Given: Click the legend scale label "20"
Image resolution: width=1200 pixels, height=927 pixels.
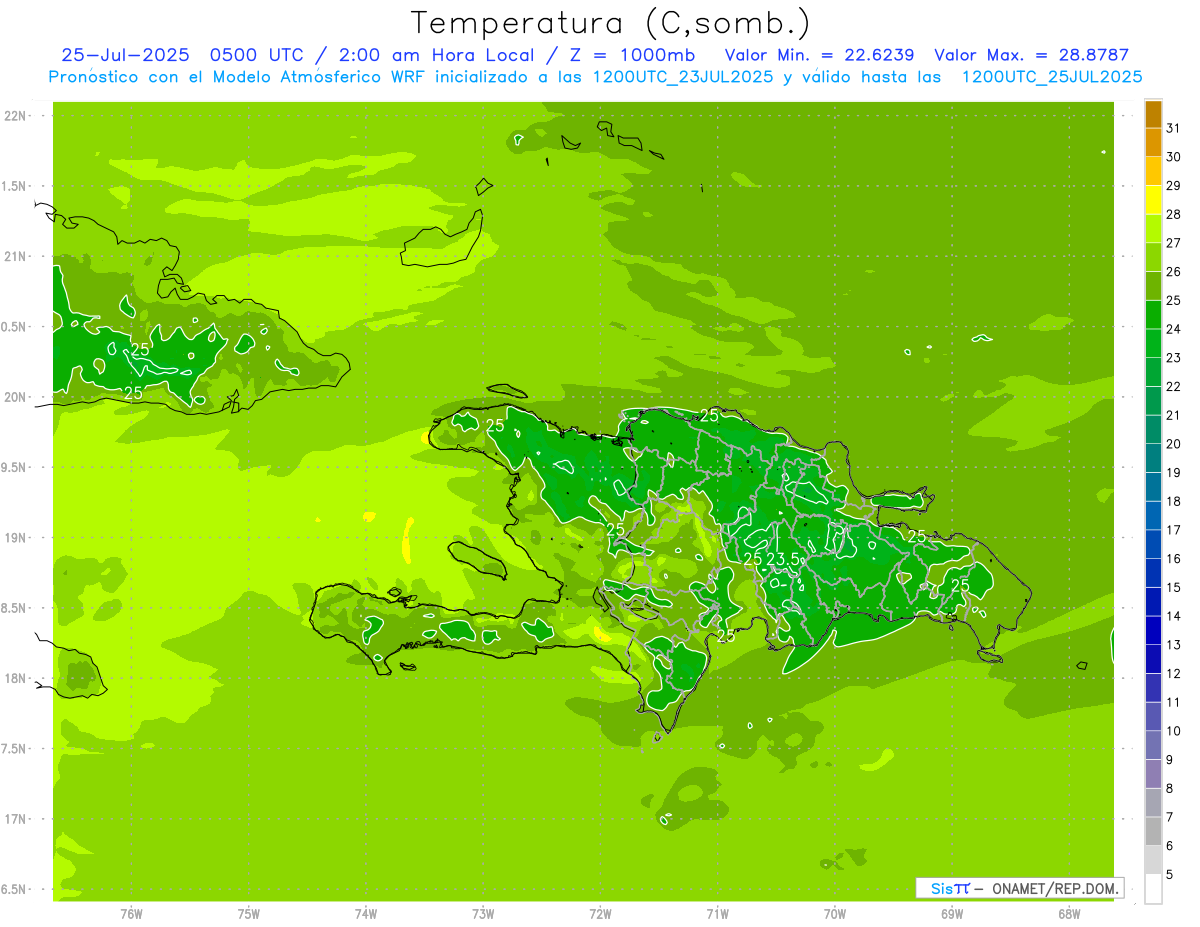Looking at the screenshot, I should click(x=1173, y=444).
